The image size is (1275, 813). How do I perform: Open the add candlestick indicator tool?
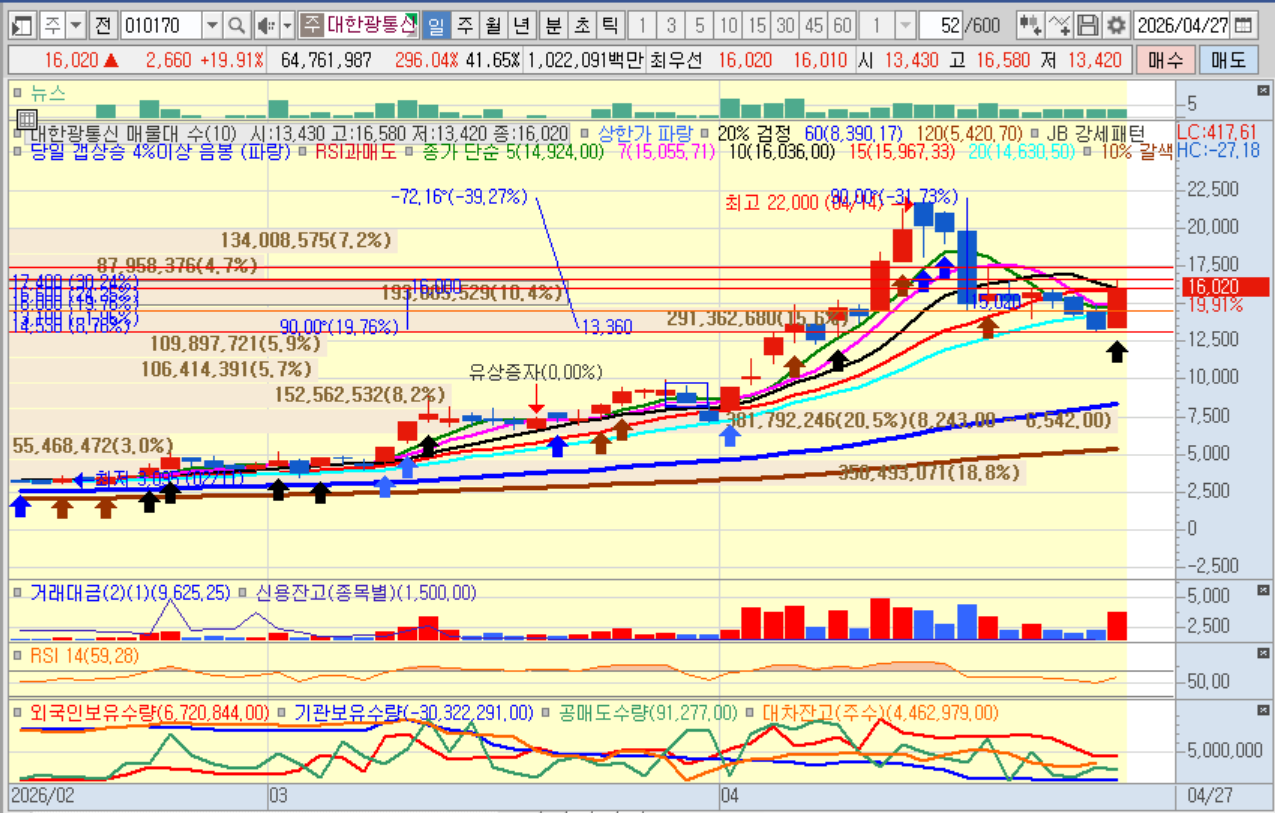coord(1030,25)
